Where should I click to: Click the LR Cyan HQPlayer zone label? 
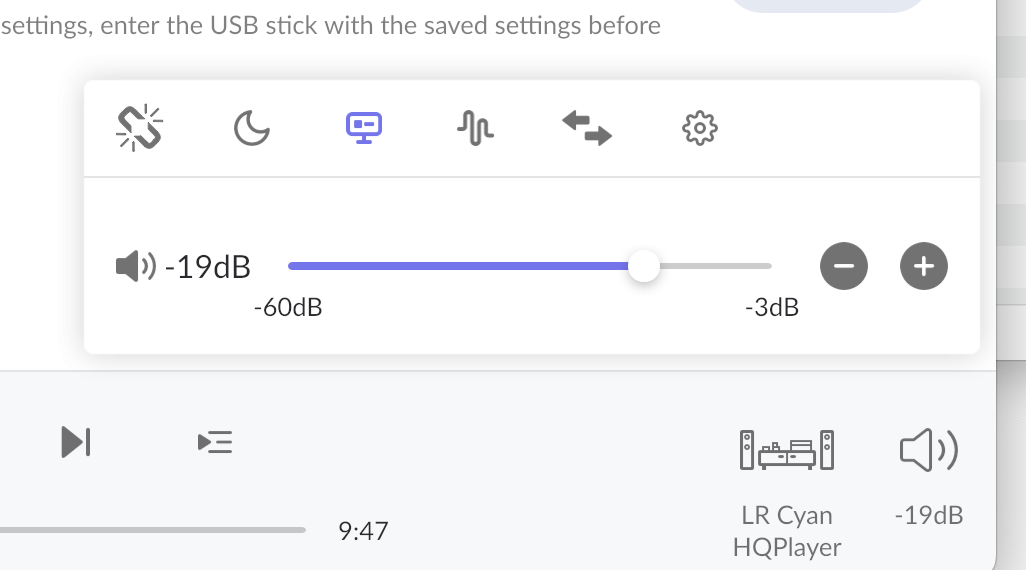(787, 531)
